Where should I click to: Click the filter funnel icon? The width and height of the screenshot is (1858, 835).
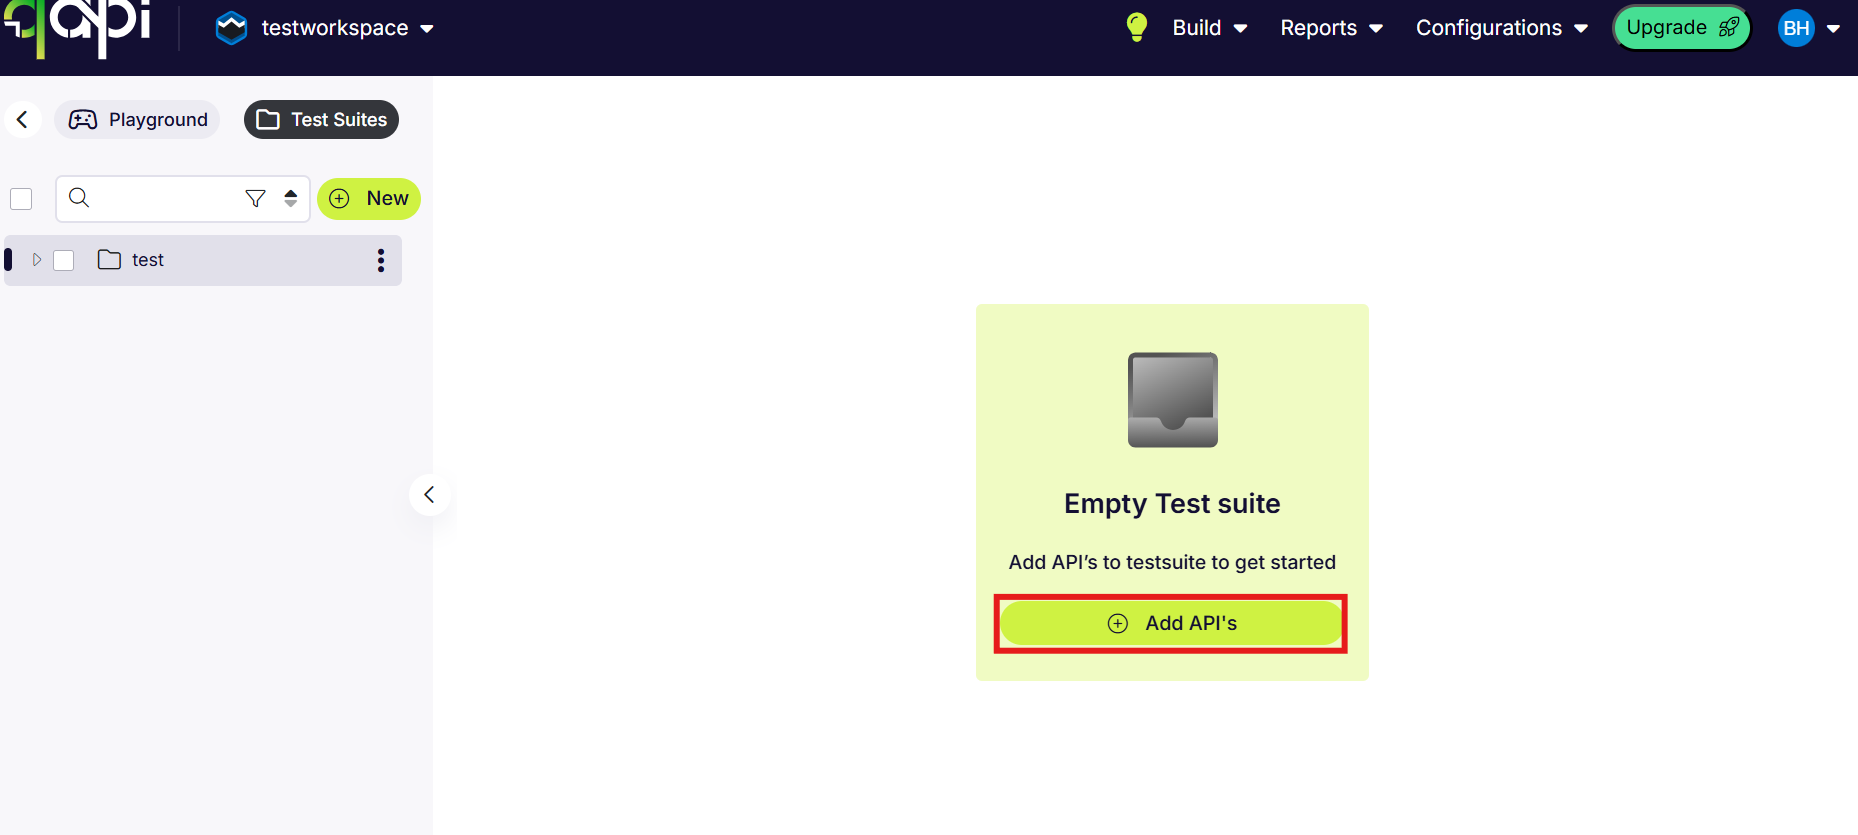tap(255, 198)
